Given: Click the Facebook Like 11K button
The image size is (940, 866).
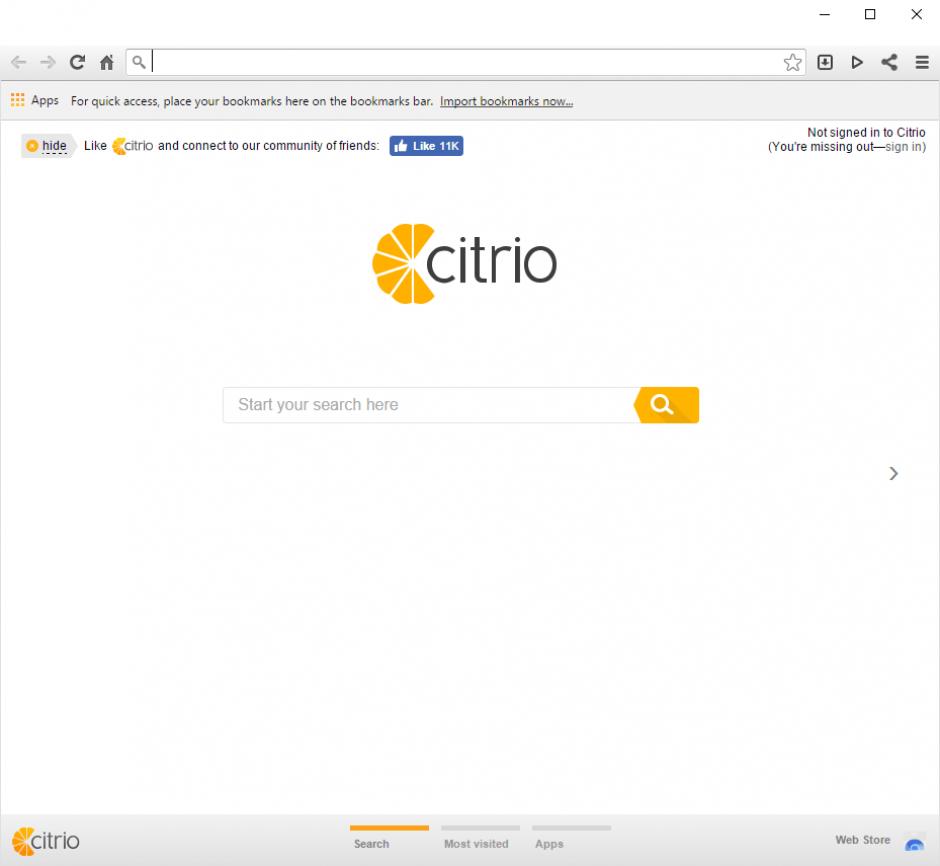Looking at the screenshot, I should point(426,146).
